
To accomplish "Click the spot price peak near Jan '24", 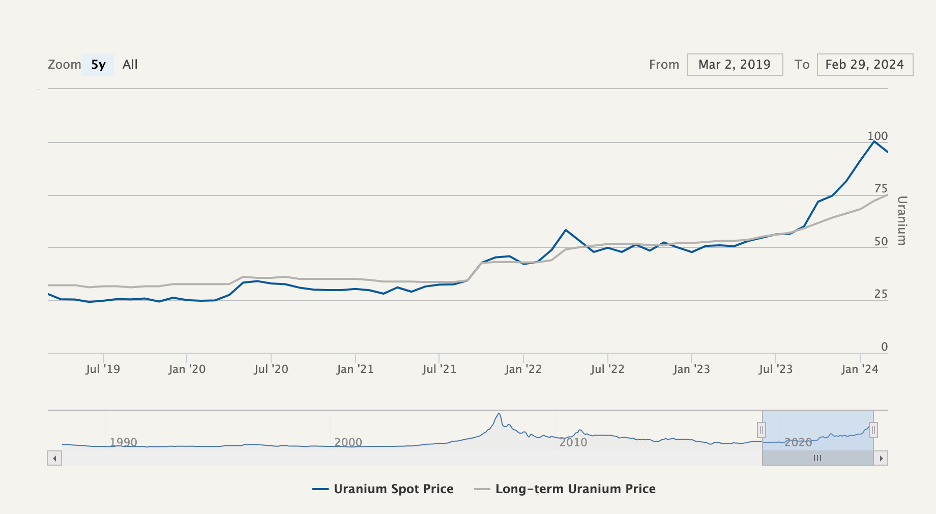I will tap(875, 141).
